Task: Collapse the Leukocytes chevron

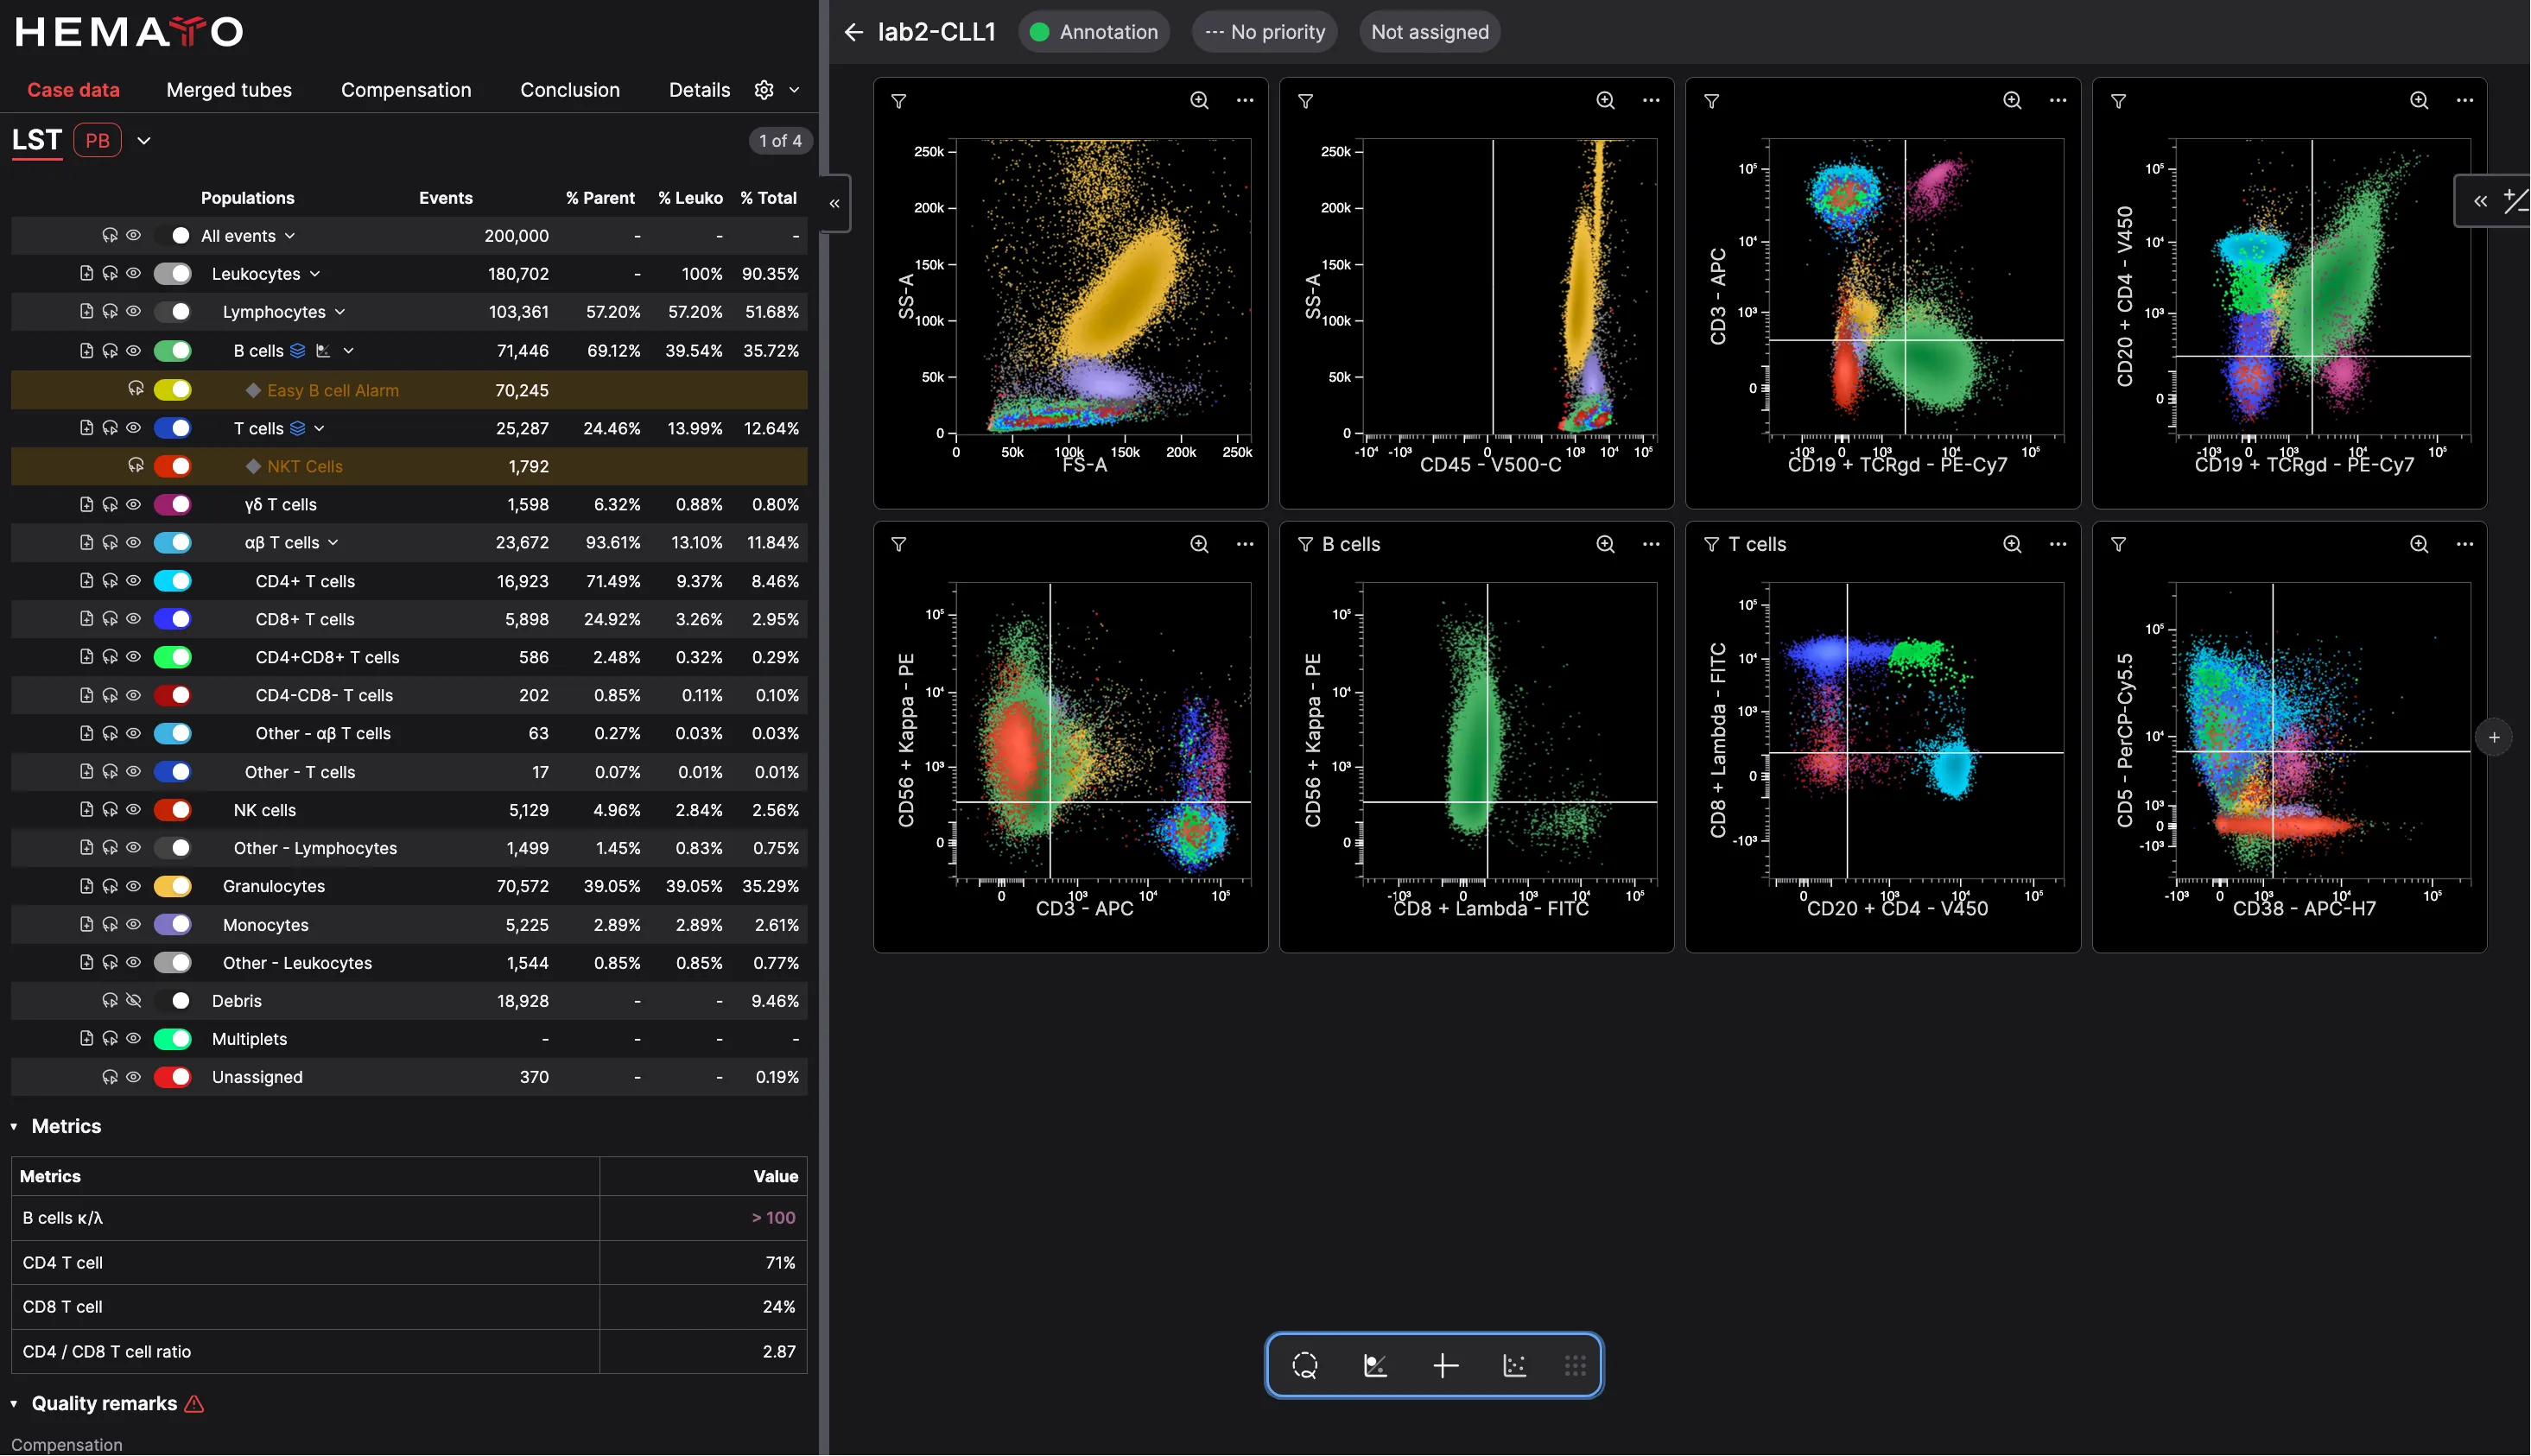Action: pos(315,273)
